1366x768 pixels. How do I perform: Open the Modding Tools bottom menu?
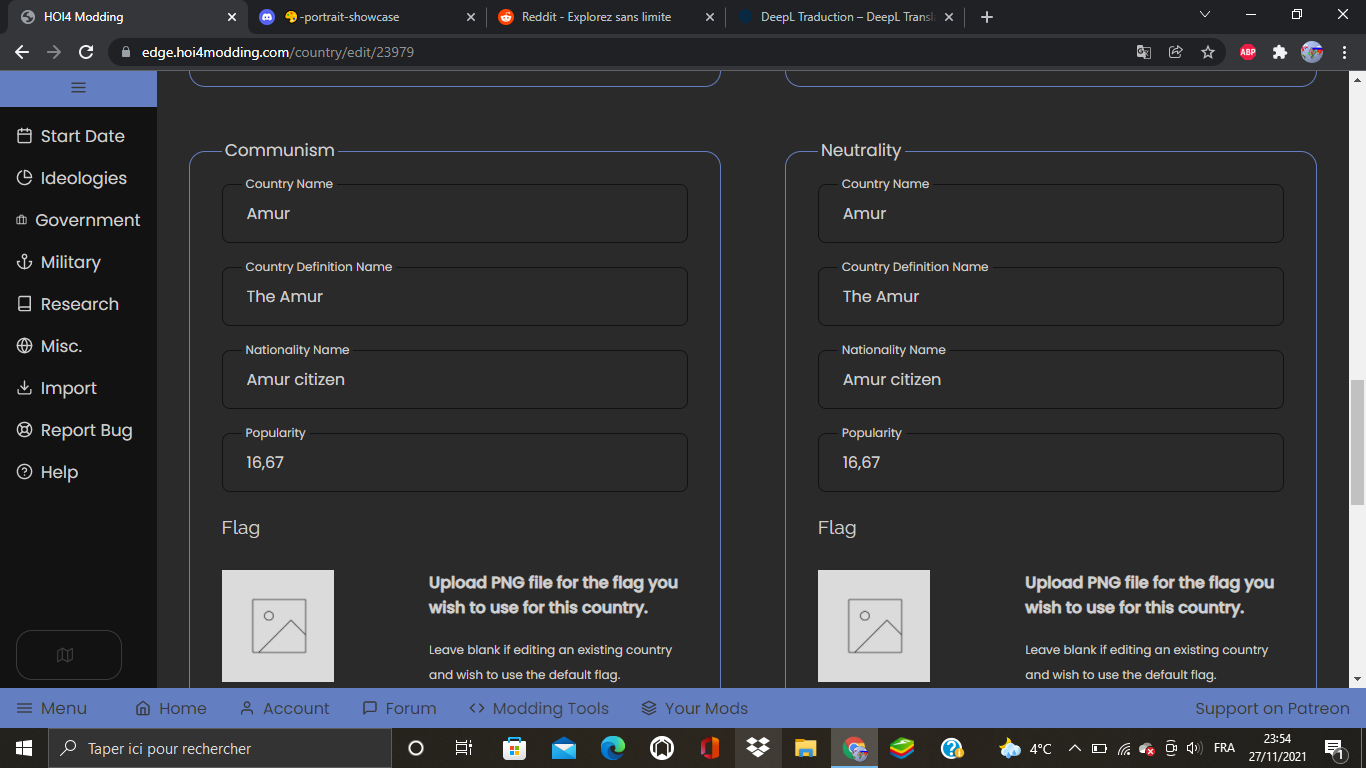coord(539,708)
